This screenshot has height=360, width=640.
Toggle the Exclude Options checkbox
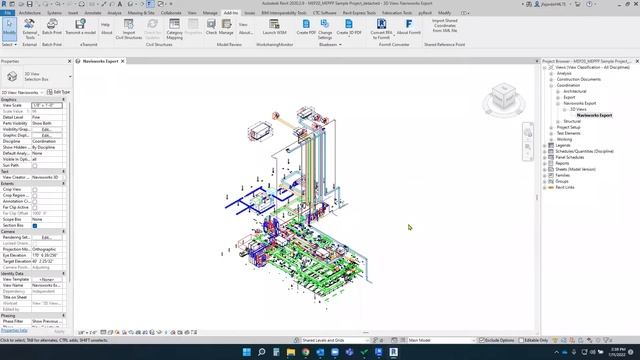pyautogui.click(x=481, y=340)
